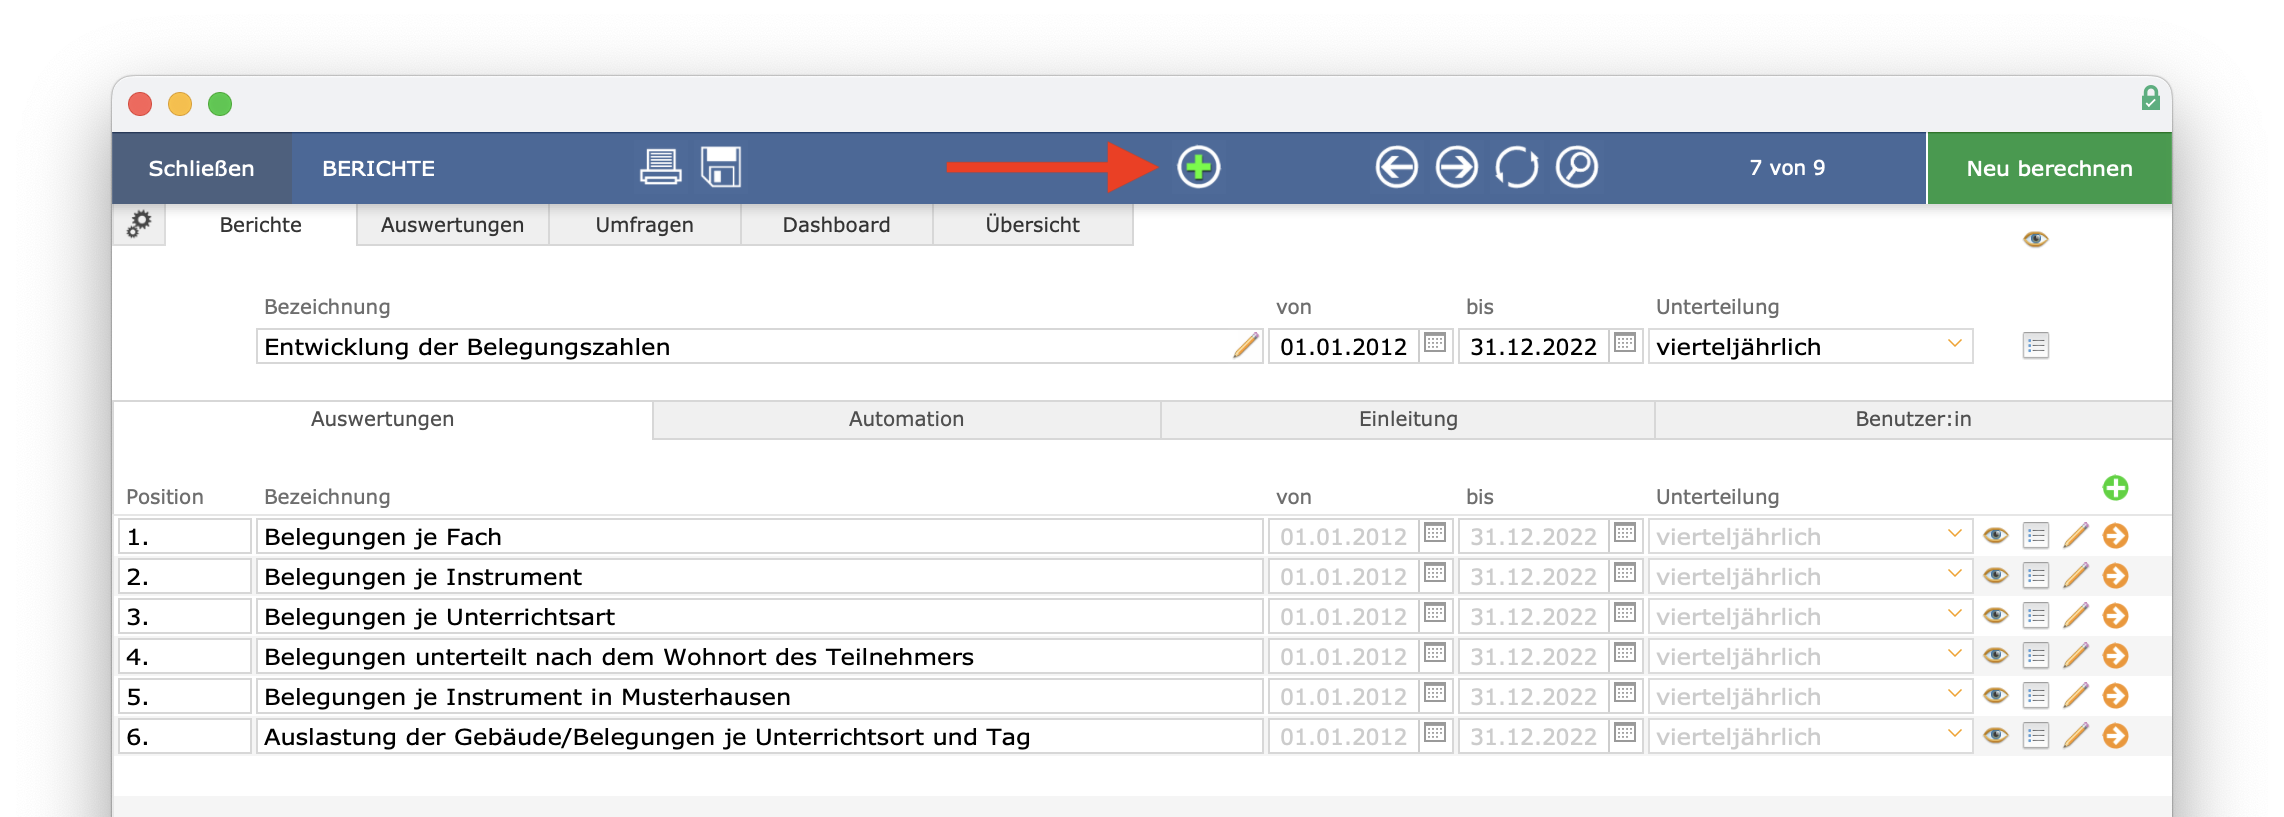Select the lower Auswertungen sub-tab
2284x817 pixels.
382,419
